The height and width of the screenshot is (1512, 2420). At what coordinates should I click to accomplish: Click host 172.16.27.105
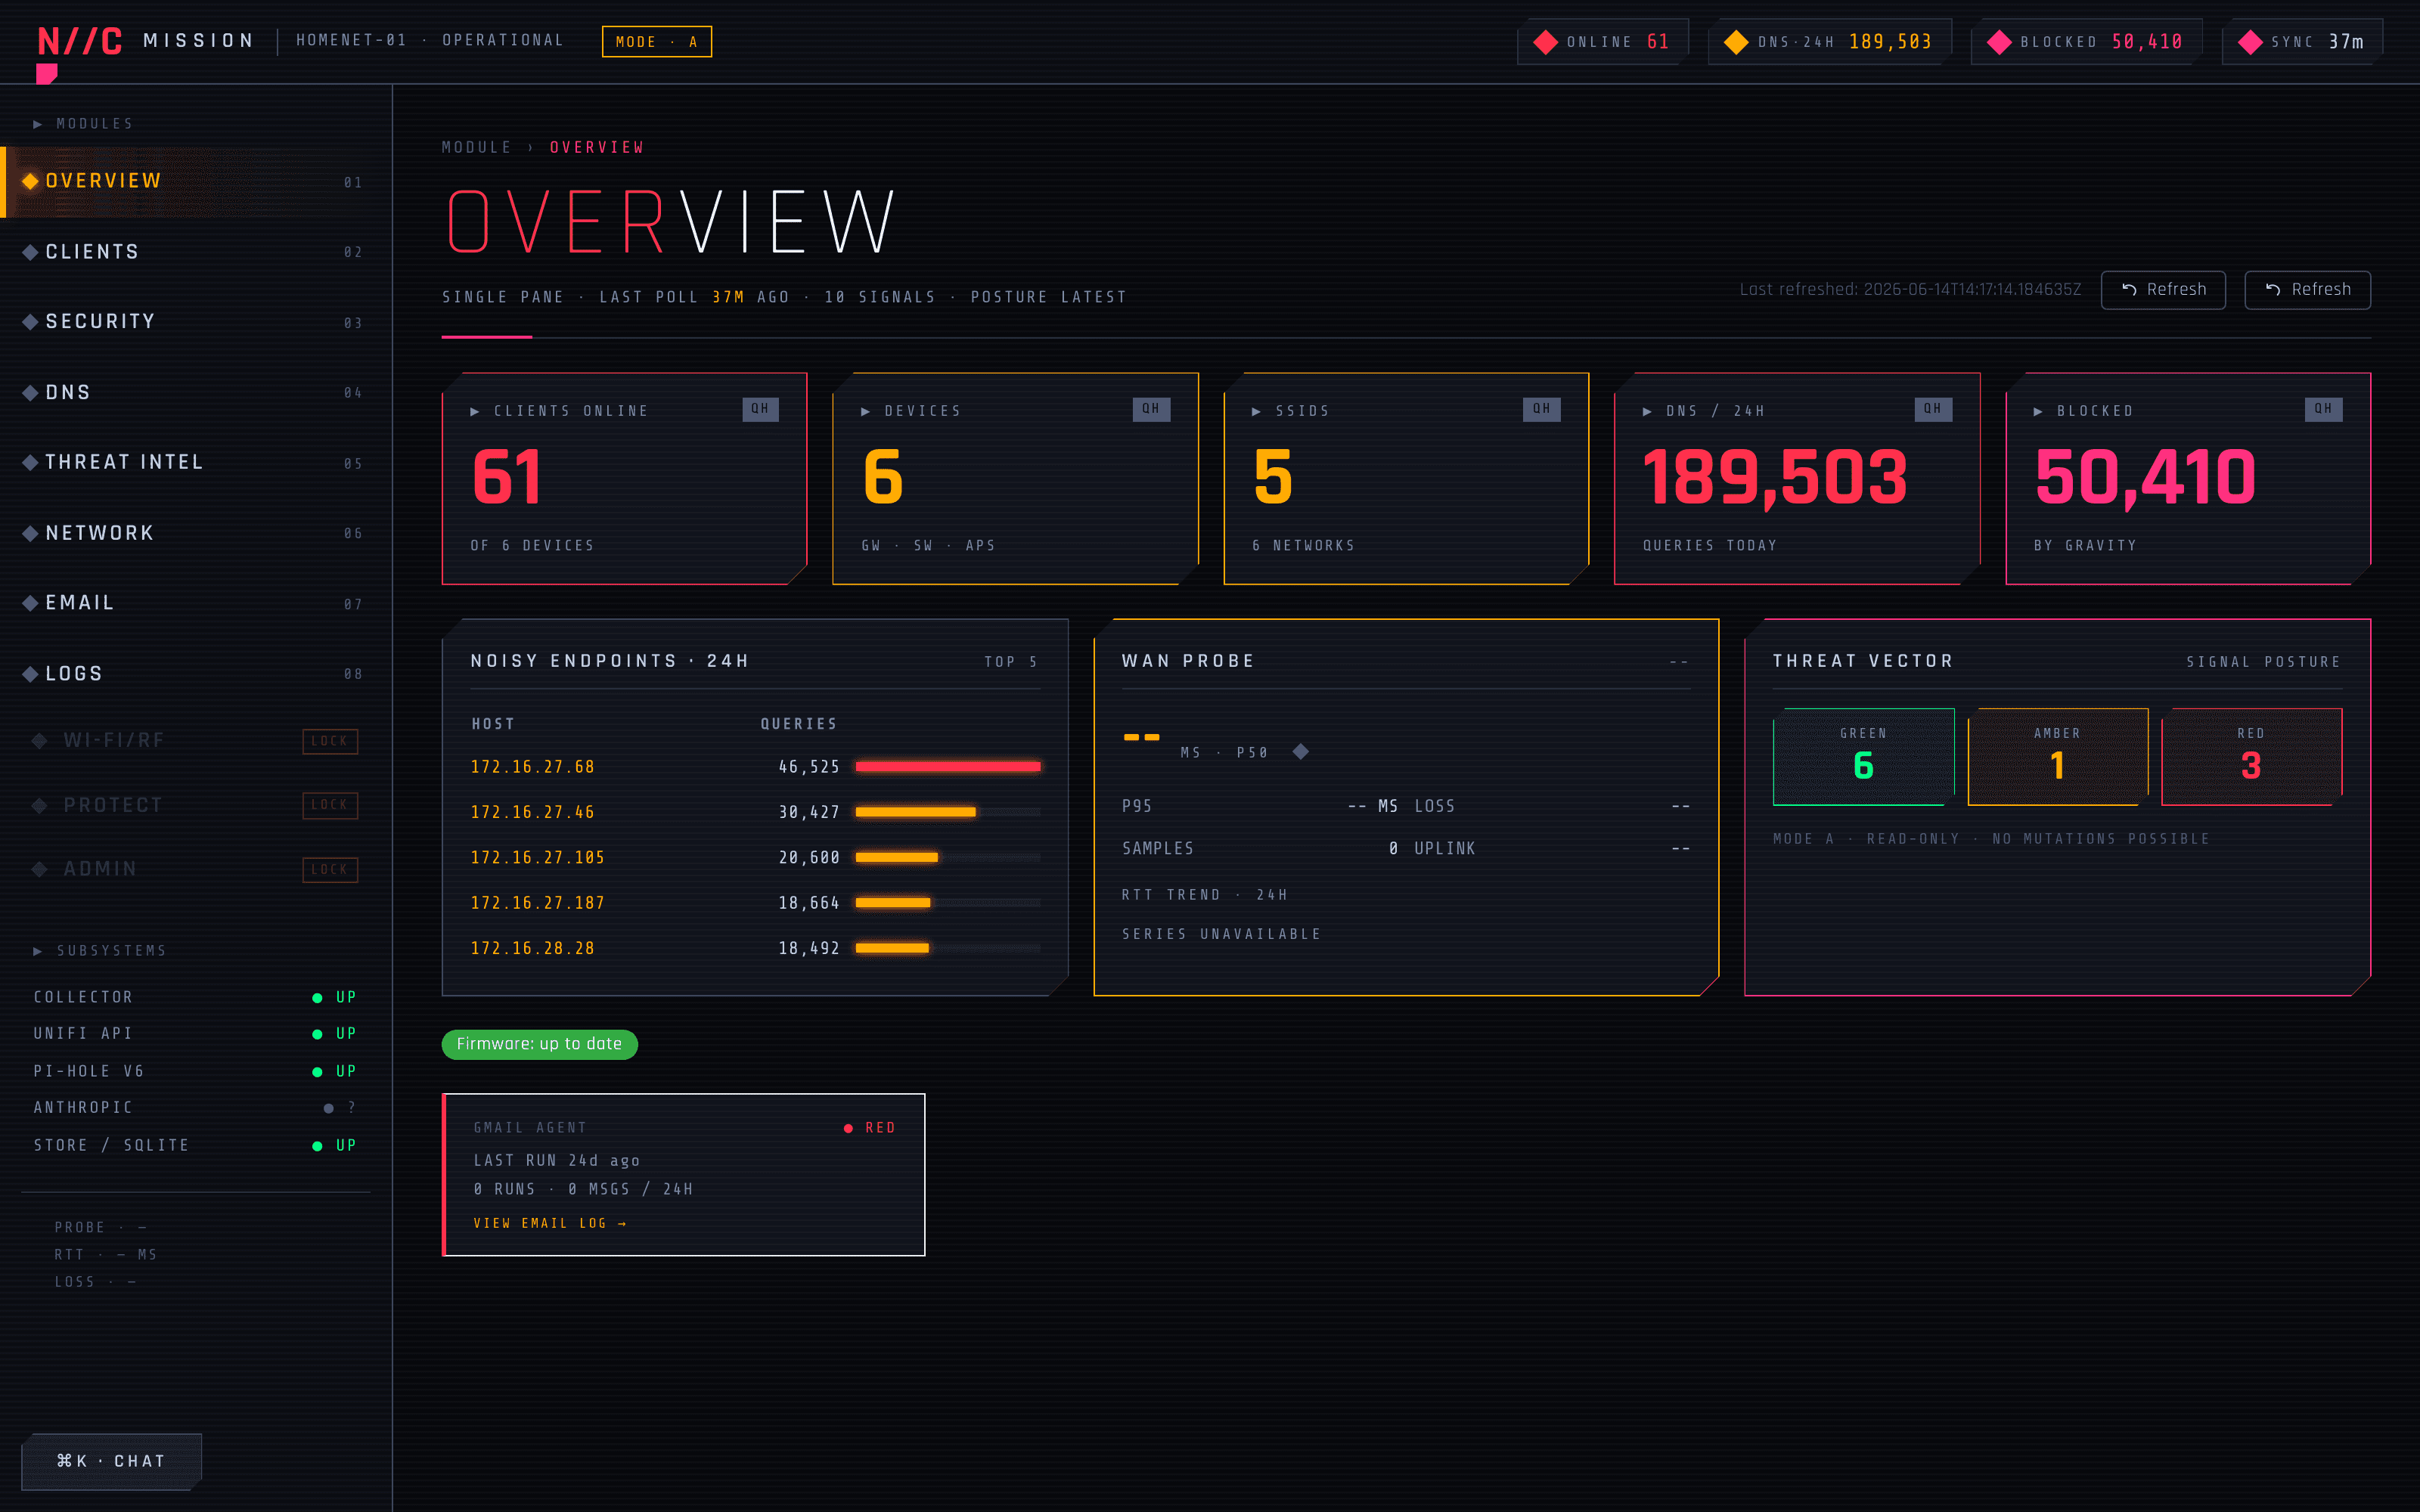coord(538,858)
